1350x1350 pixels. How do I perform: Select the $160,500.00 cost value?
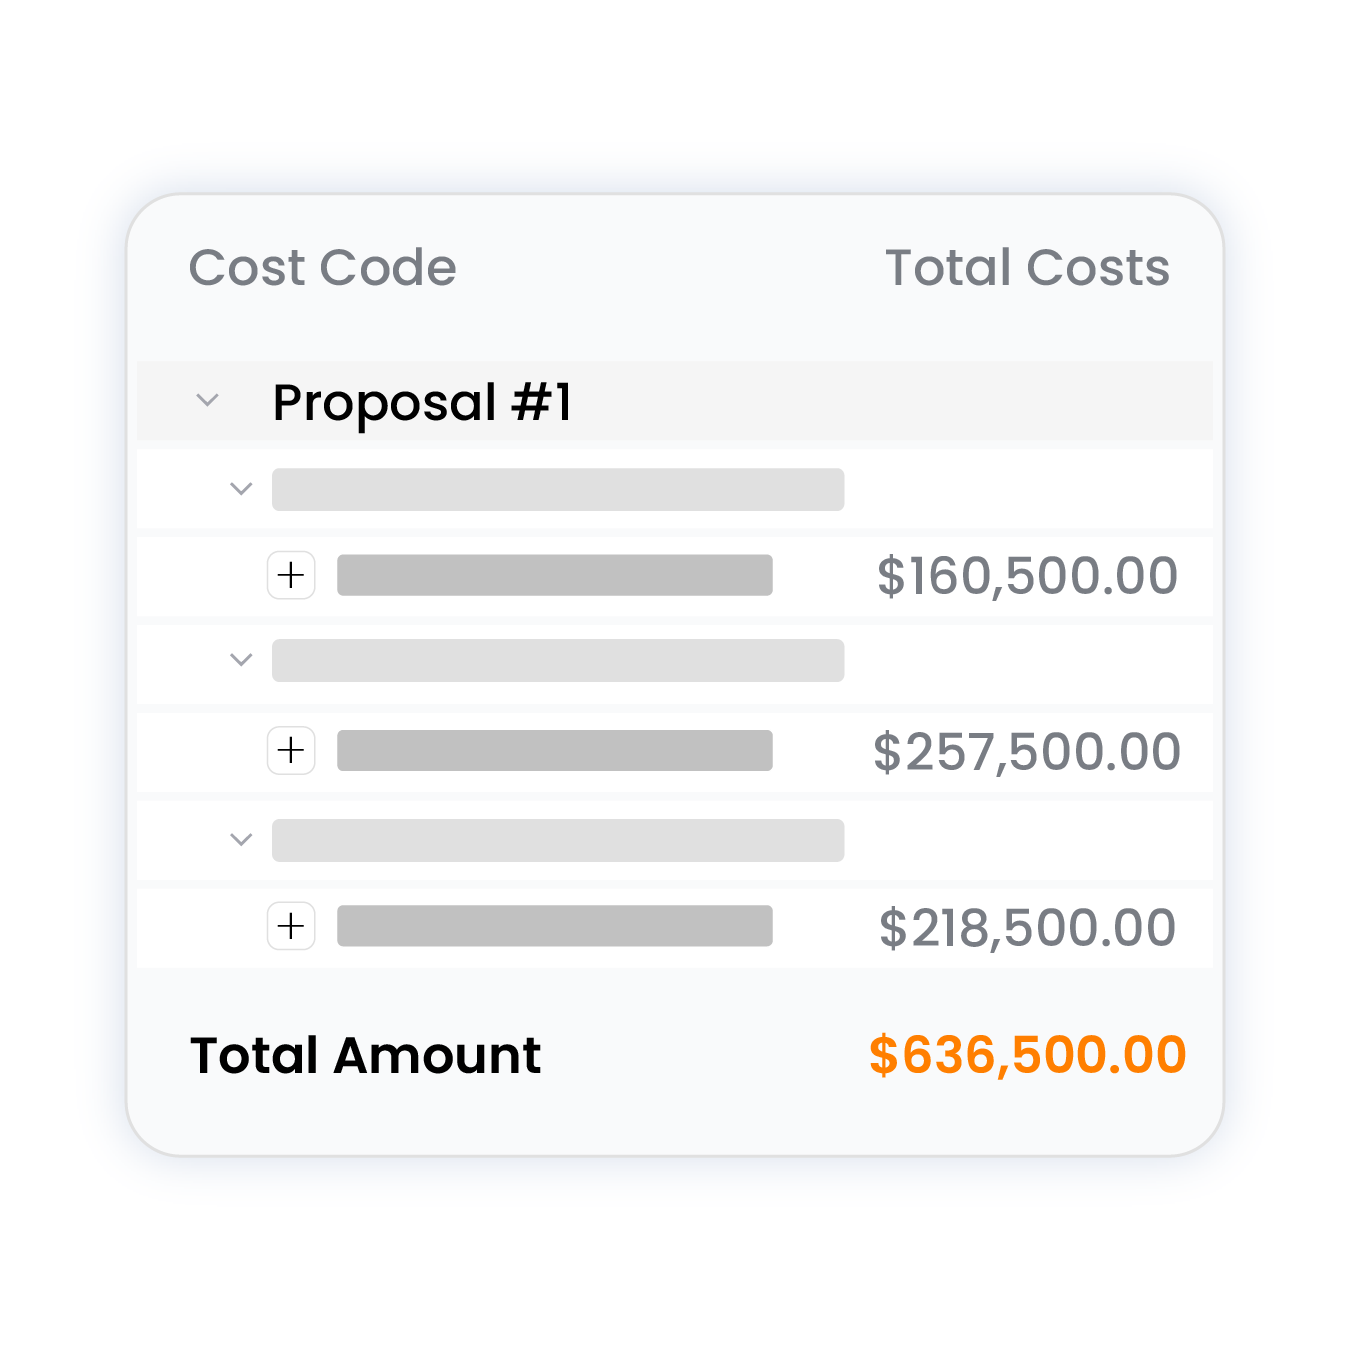point(1027,576)
